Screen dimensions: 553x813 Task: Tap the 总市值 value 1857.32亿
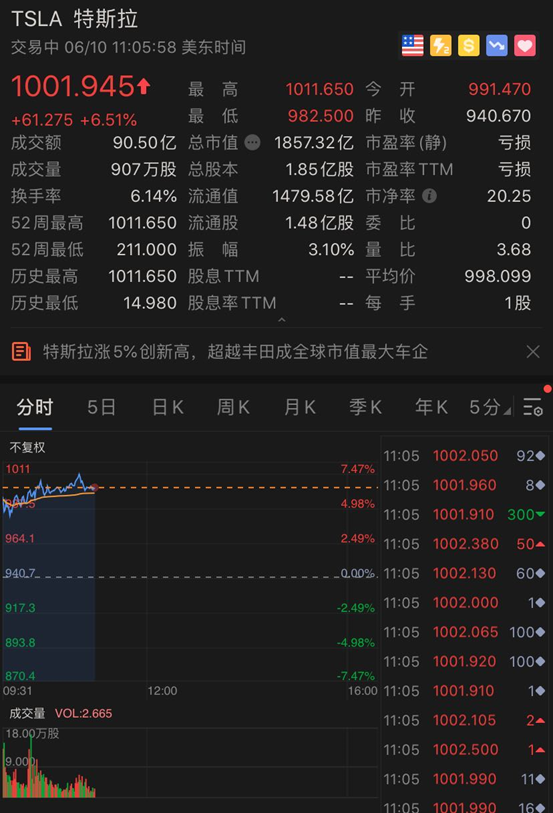314,143
